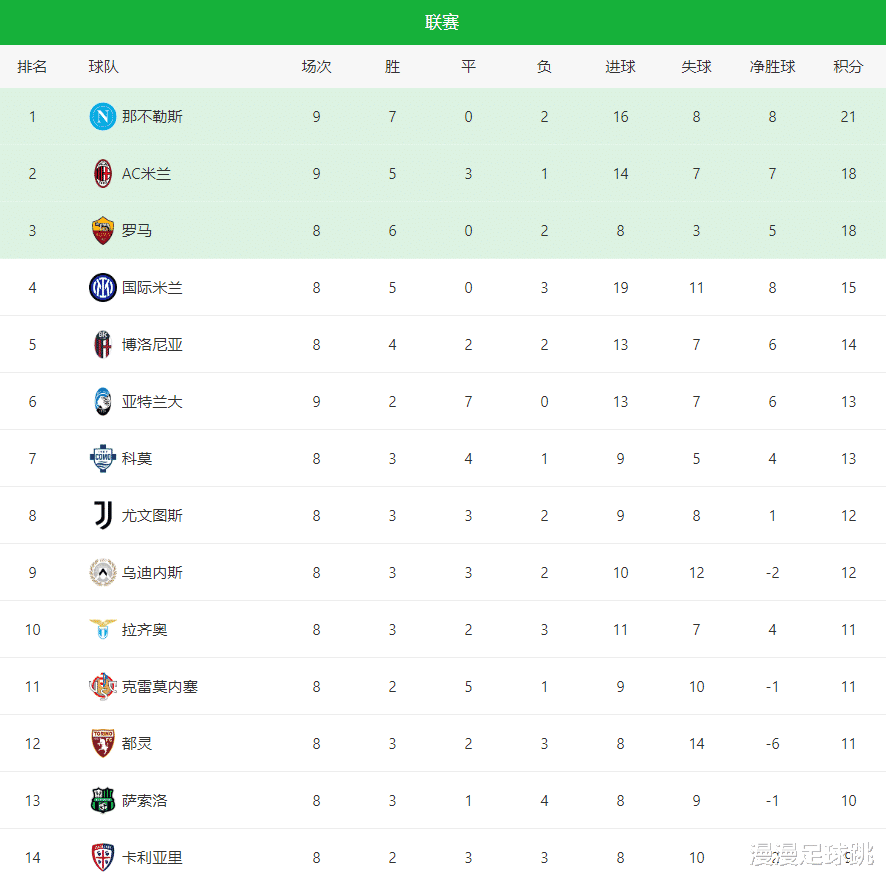Click the 克雷莫内塞 team name
Image resolution: width=886 pixels, height=883 pixels.
click(x=160, y=687)
